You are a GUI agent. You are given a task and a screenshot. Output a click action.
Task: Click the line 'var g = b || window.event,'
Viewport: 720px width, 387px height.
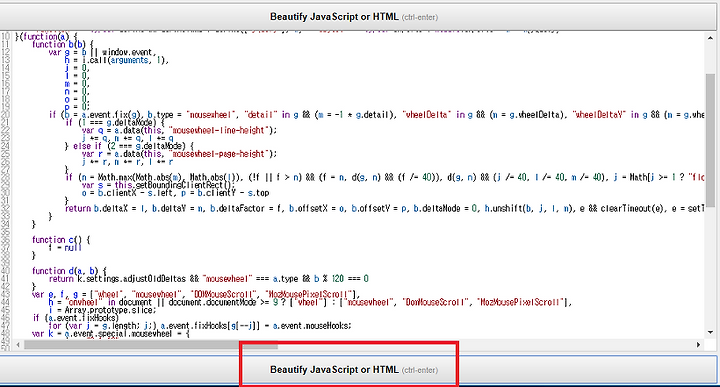(x=102, y=52)
